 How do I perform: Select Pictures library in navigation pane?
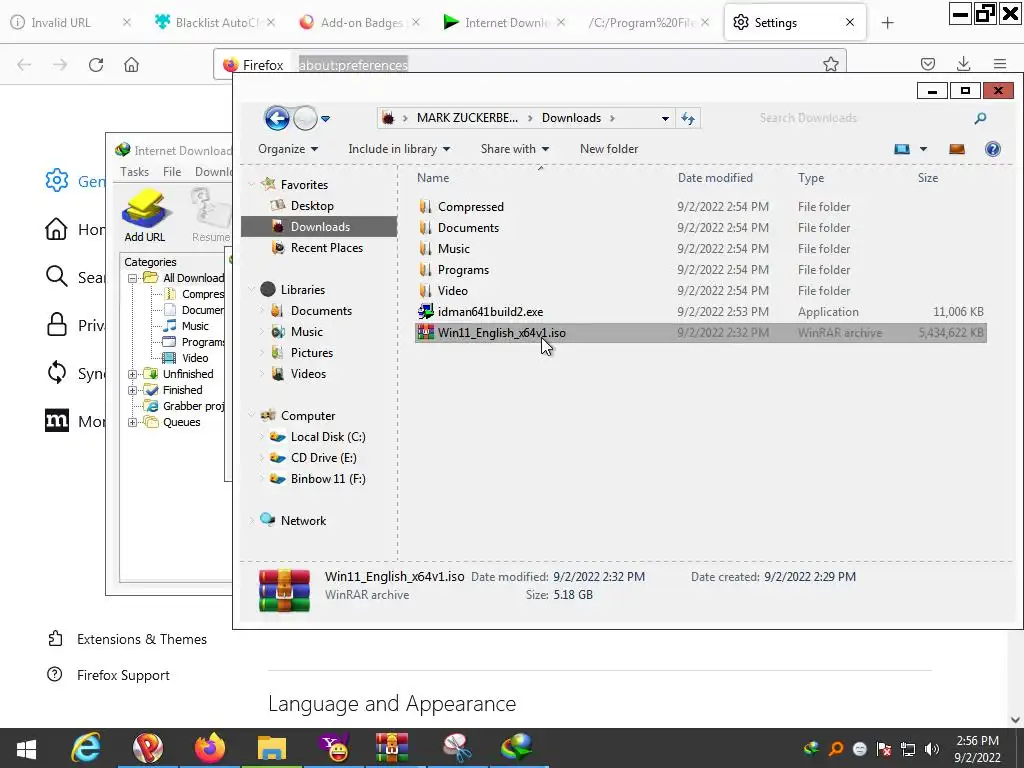312,353
